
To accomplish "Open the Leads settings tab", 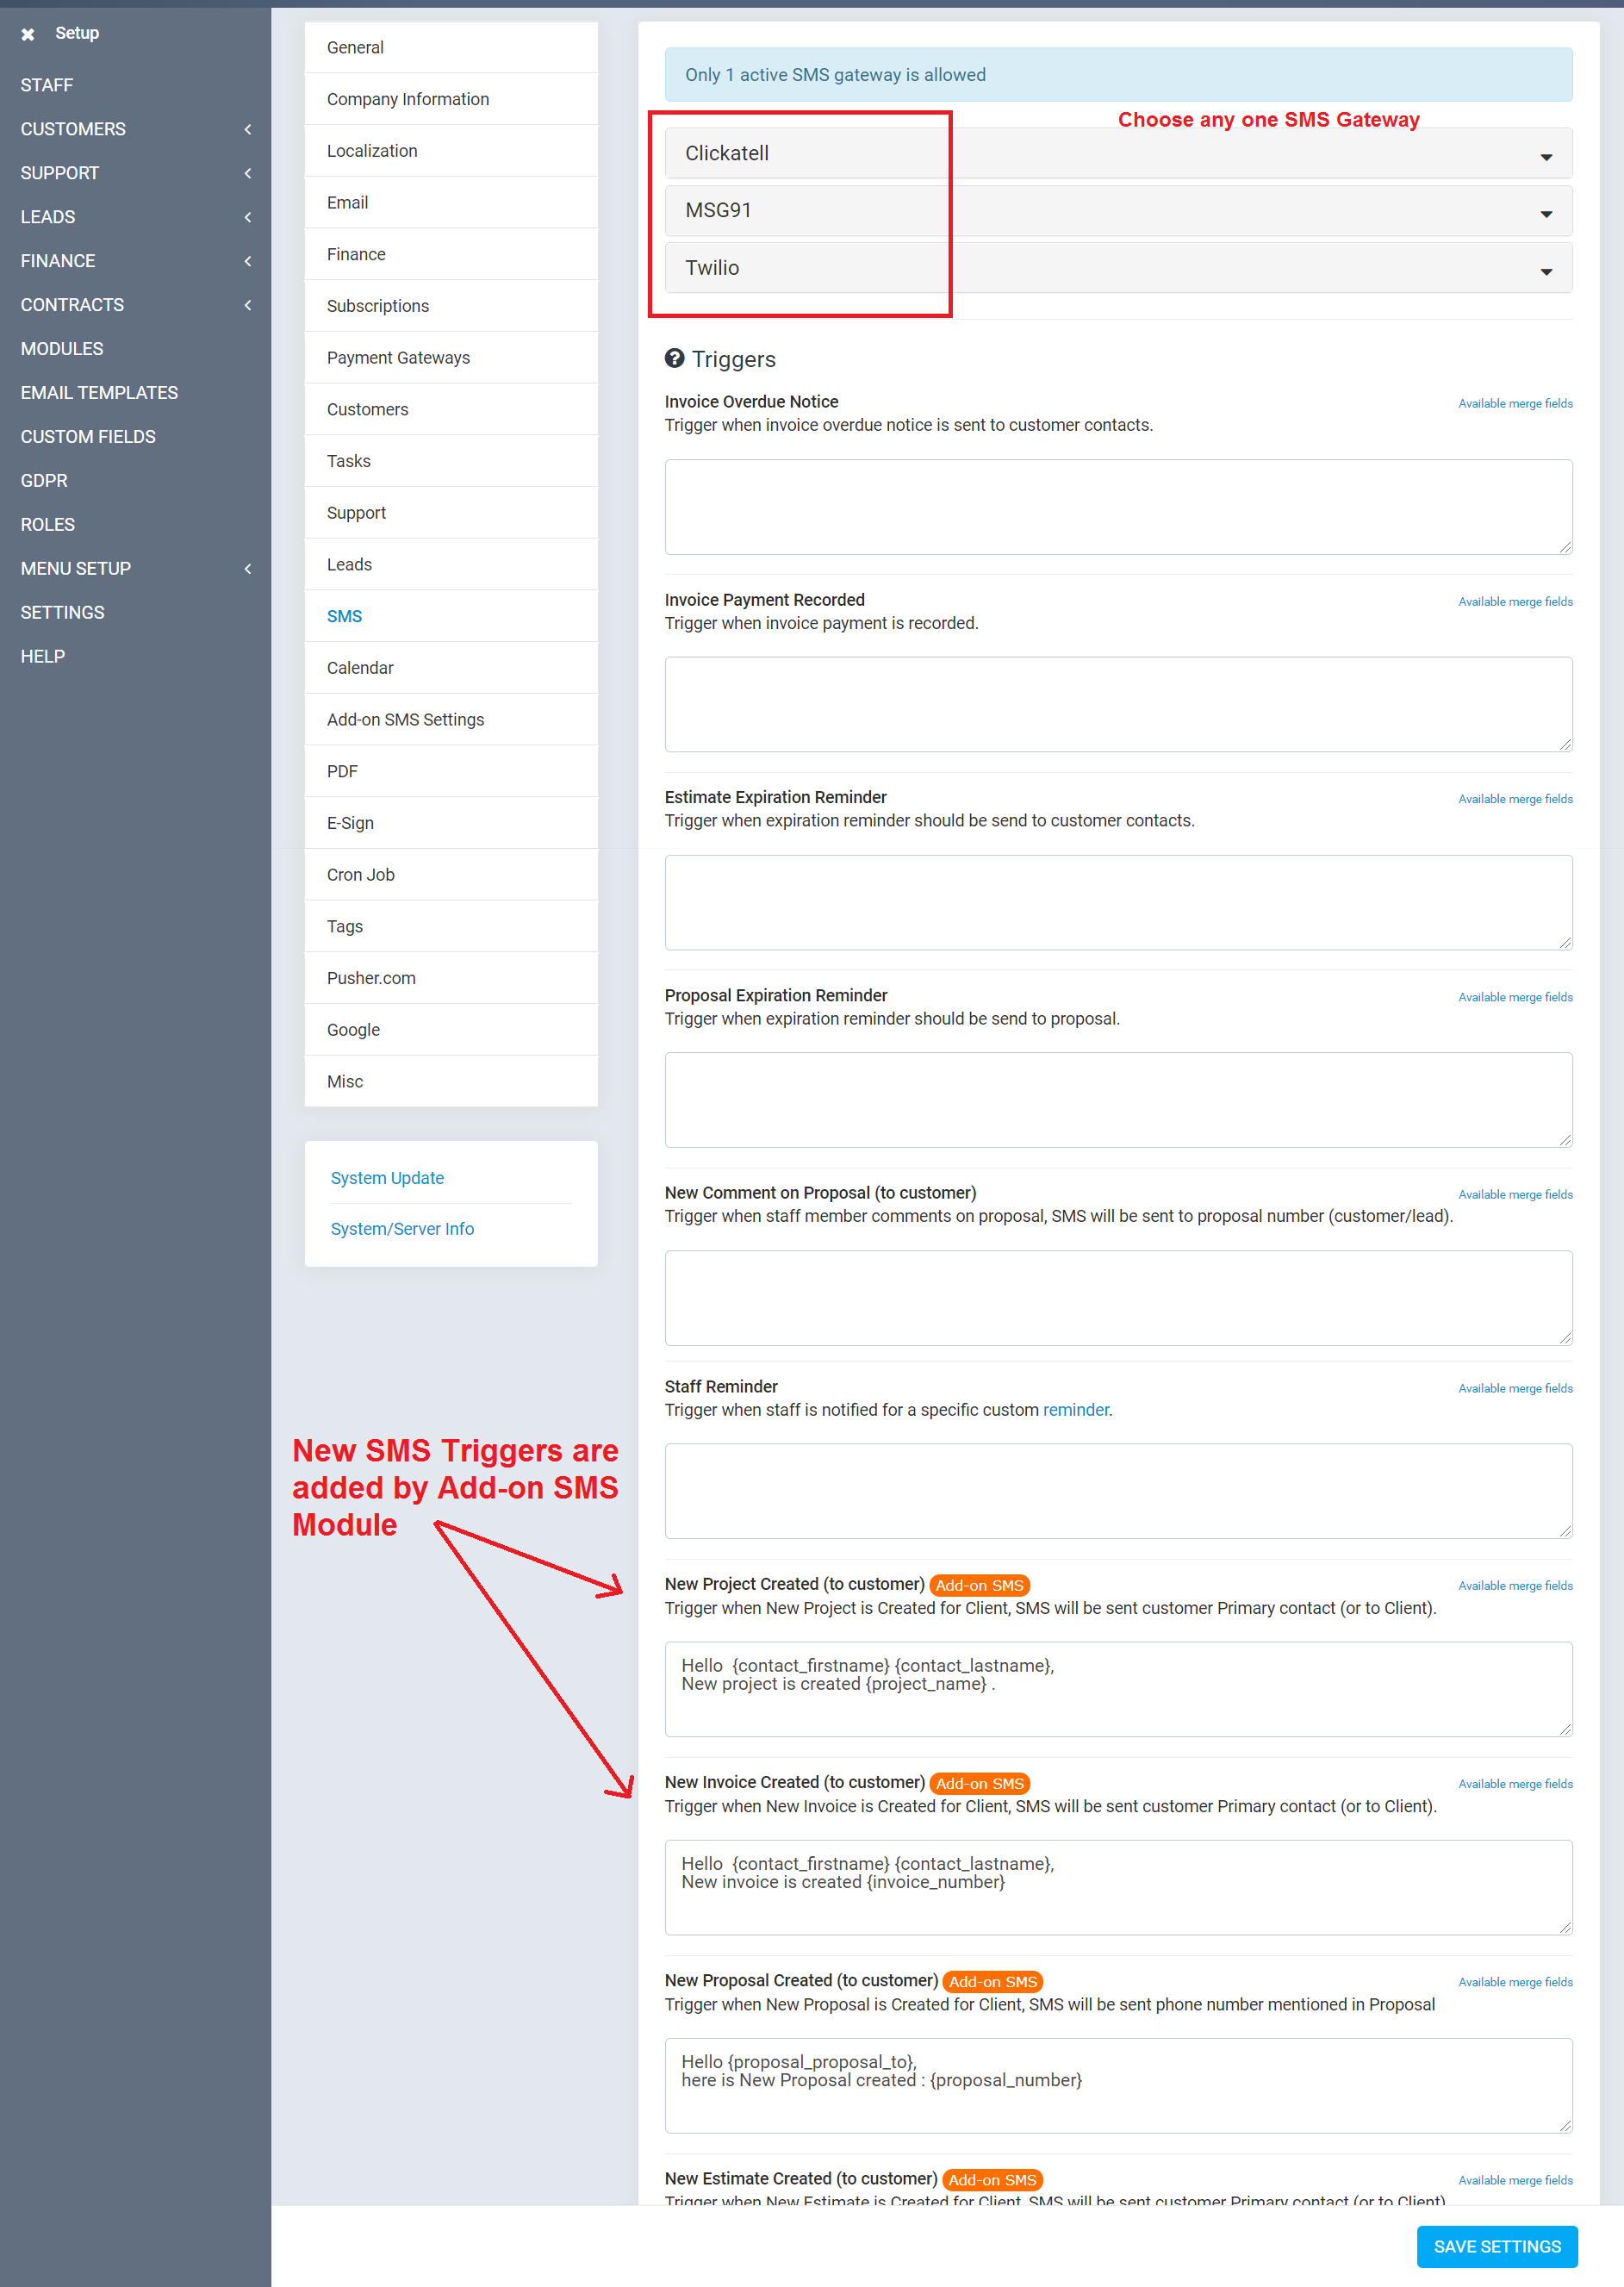I will 451,565.
